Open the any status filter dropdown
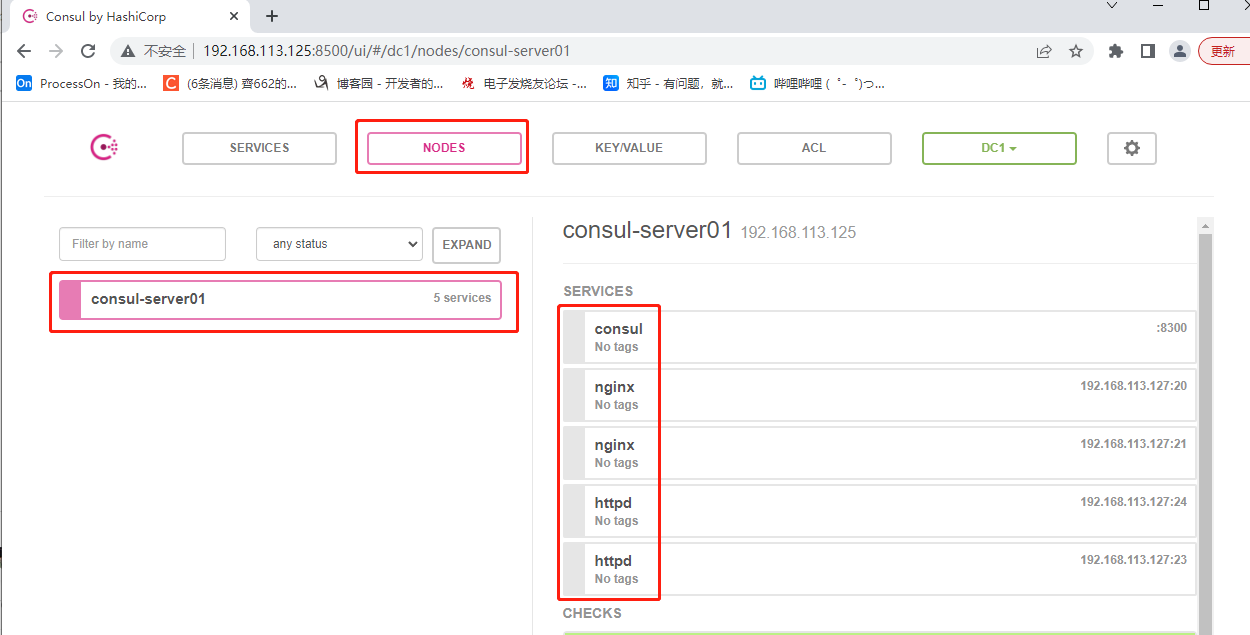Screen dimensions: 1250x635 click(x=339, y=244)
